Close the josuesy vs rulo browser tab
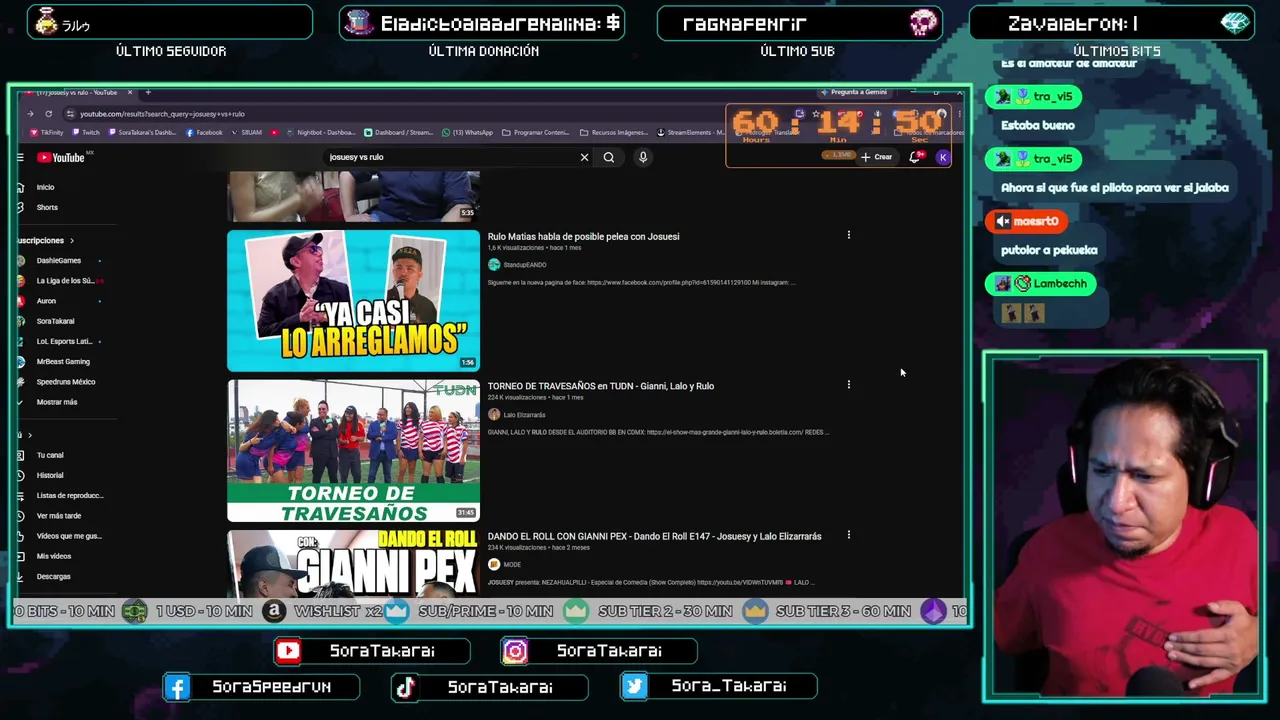1280x720 pixels. point(129,93)
